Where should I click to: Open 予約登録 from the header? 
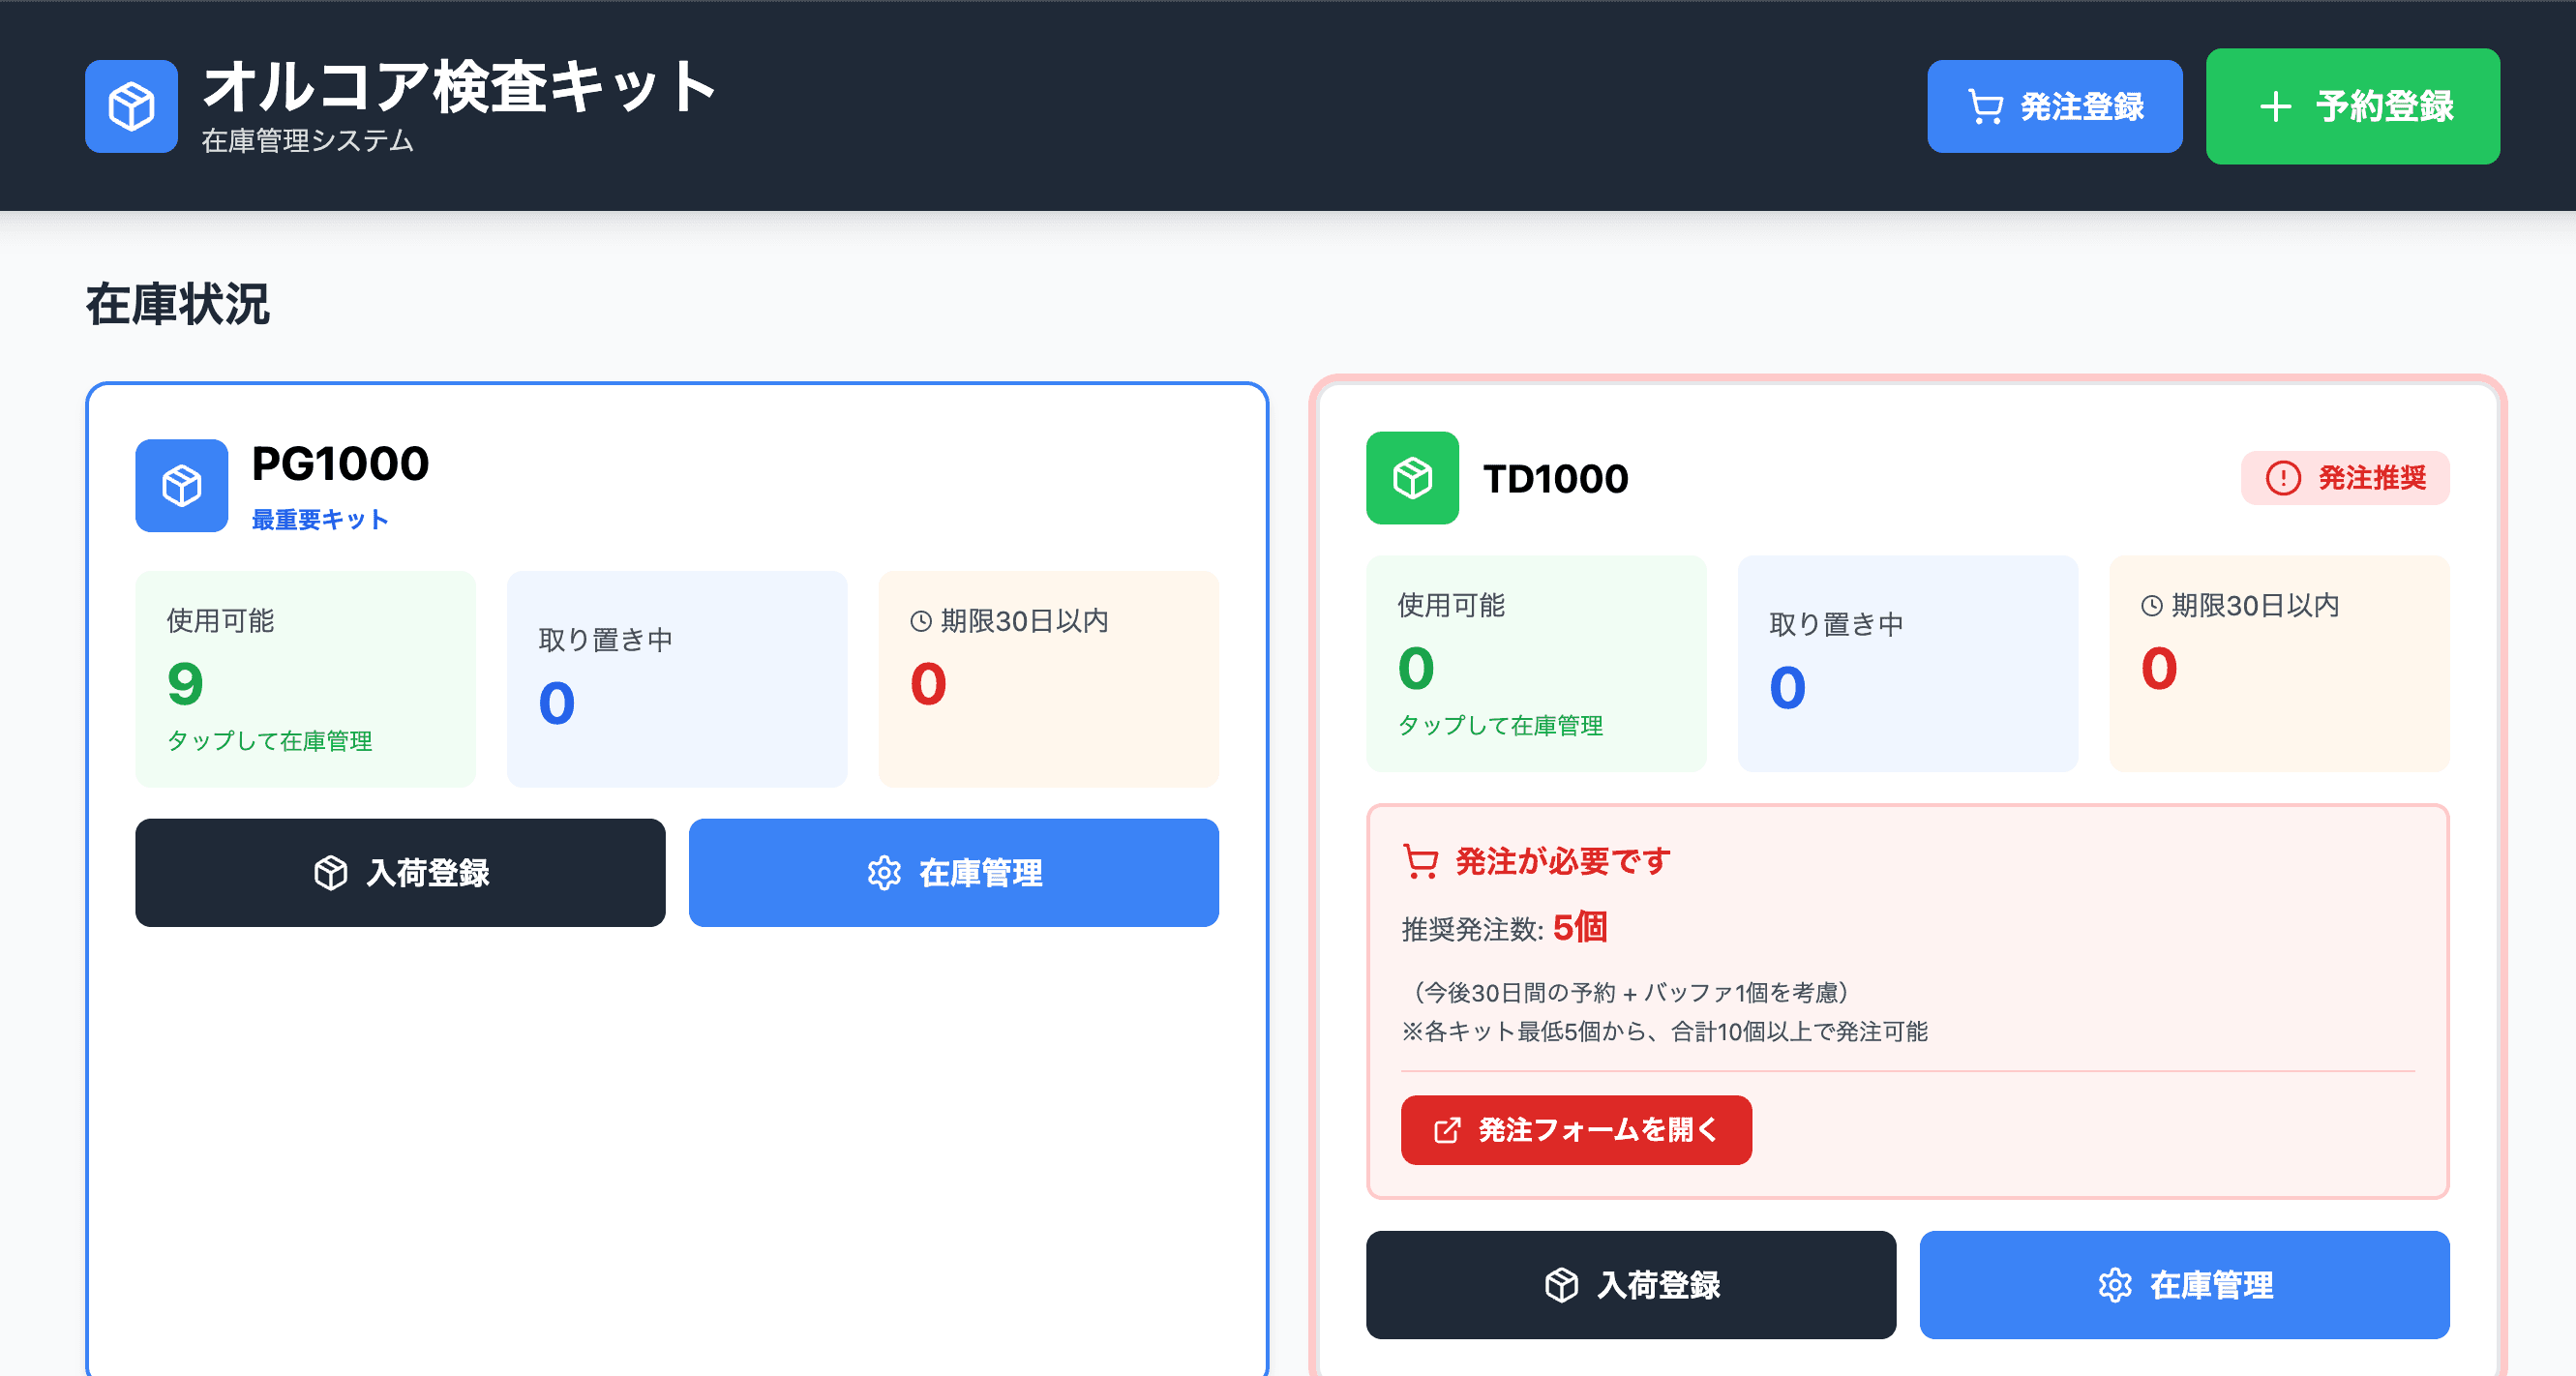(2352, 106)
